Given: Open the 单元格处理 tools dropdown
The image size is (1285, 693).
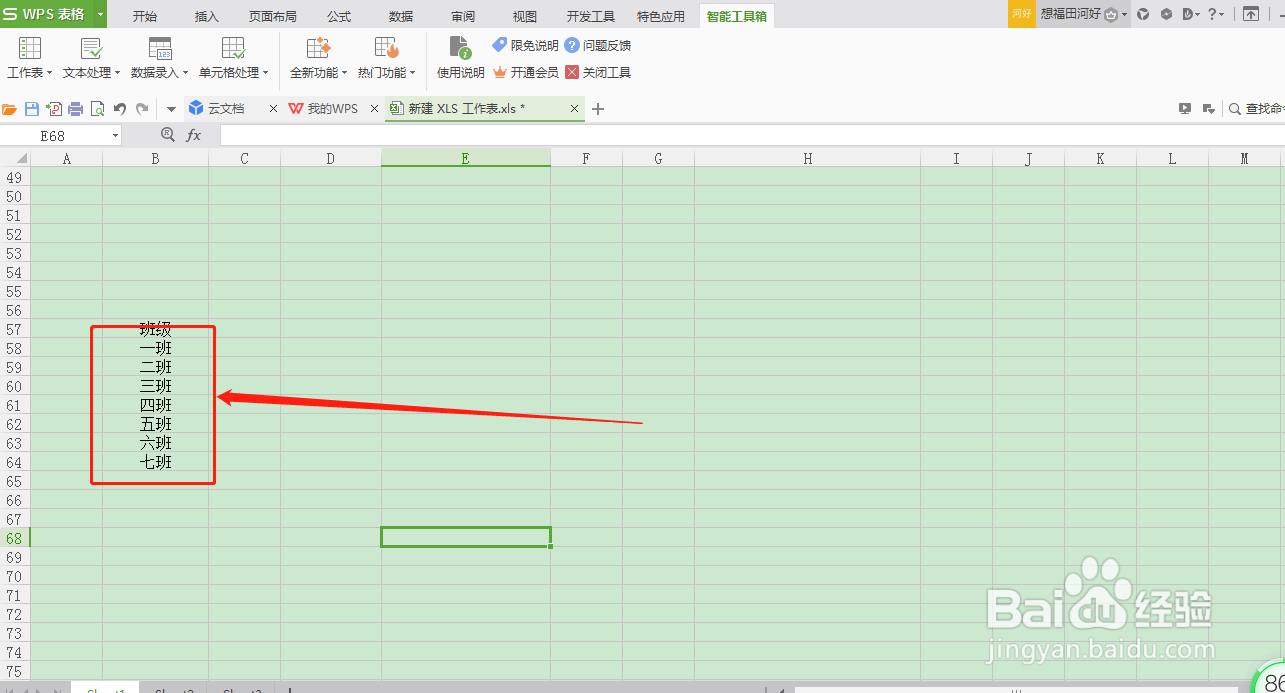Looking at the screenshot, I should [x=233, y=58].
